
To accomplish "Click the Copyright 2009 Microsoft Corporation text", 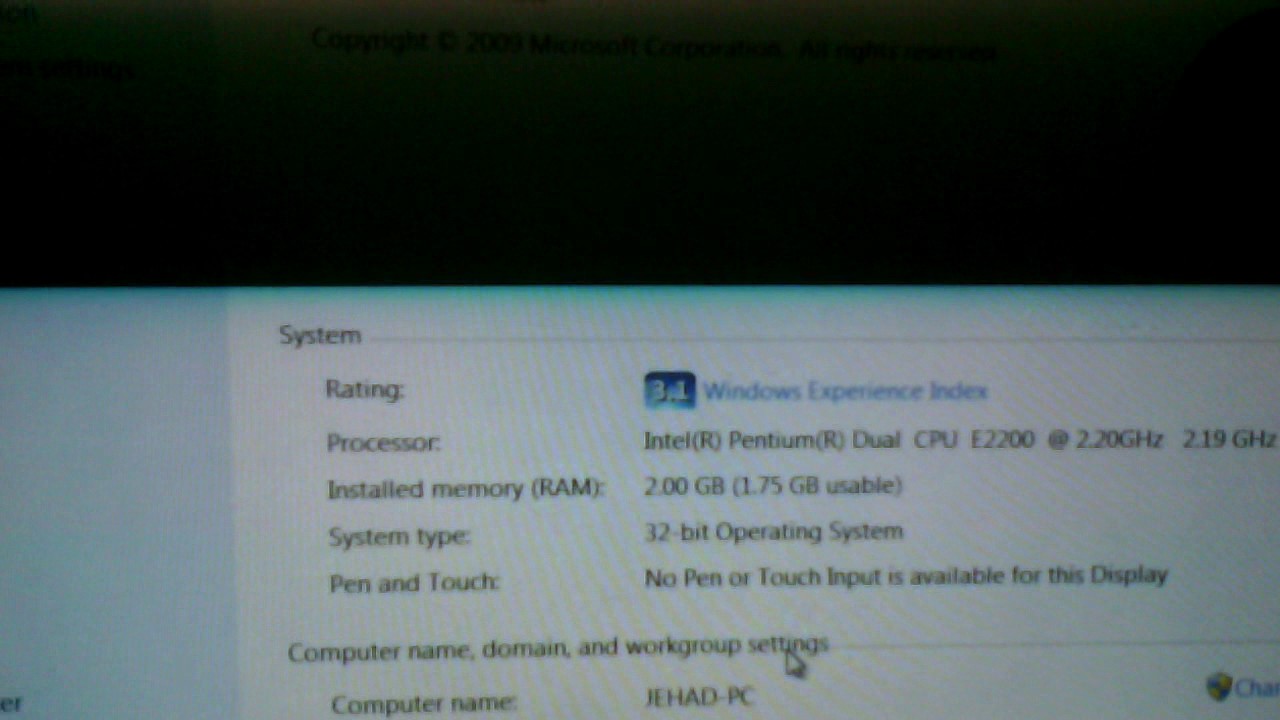I will 654,46.
